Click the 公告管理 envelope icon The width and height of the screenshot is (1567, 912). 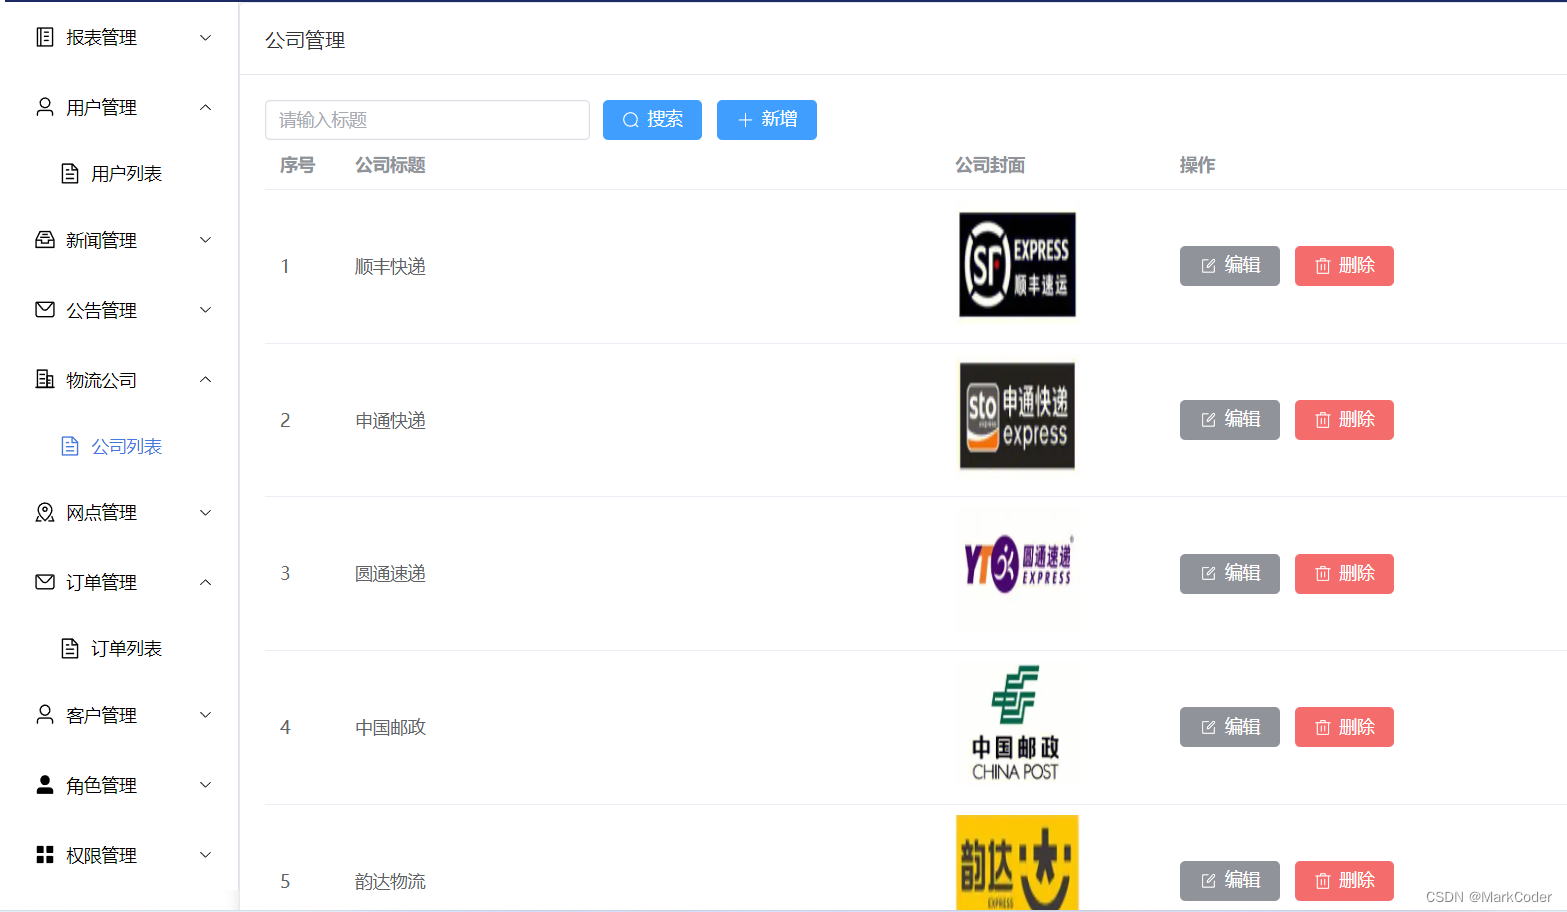(x=45, y=310)
